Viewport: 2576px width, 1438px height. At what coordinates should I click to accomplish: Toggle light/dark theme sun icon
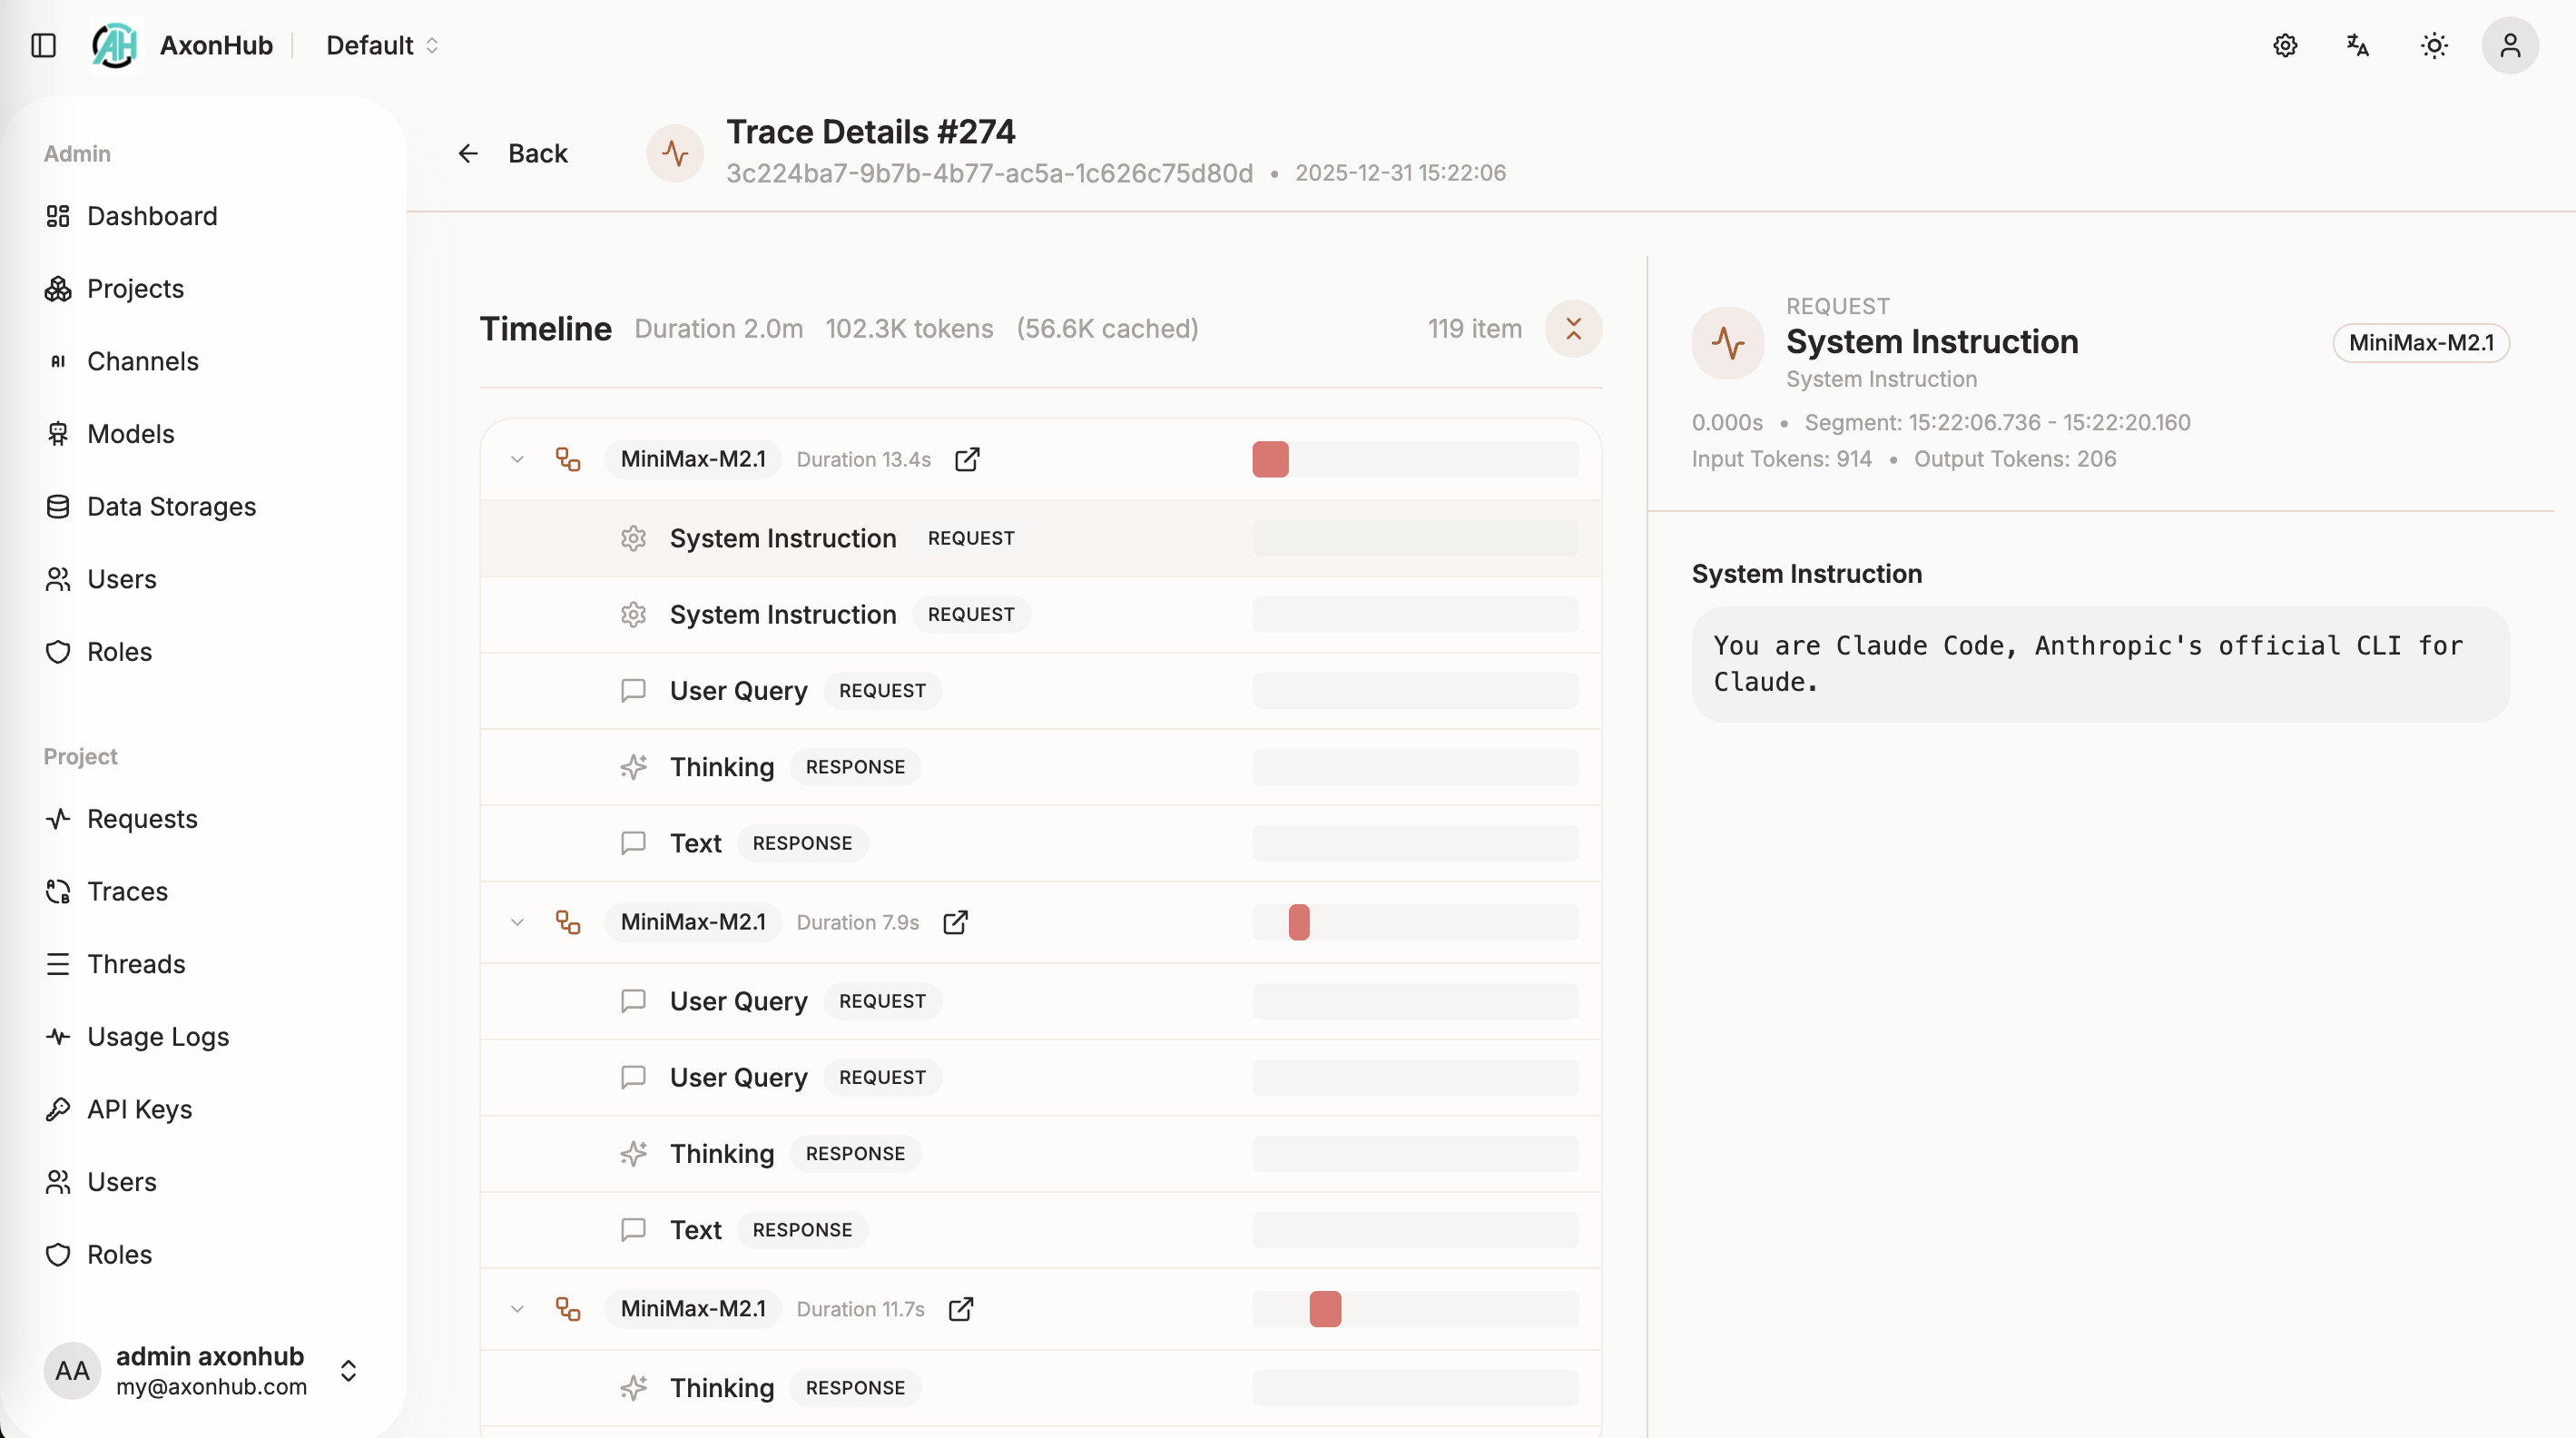tap(2433, 45)
